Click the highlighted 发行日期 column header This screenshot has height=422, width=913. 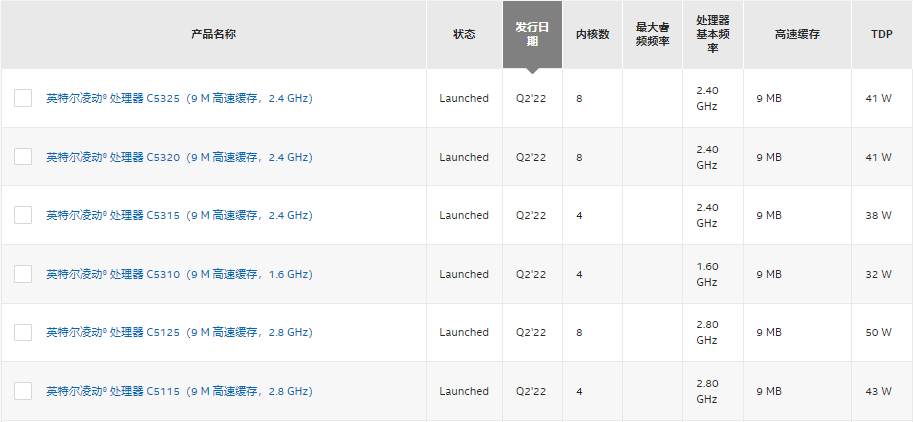tap(532, 34)
